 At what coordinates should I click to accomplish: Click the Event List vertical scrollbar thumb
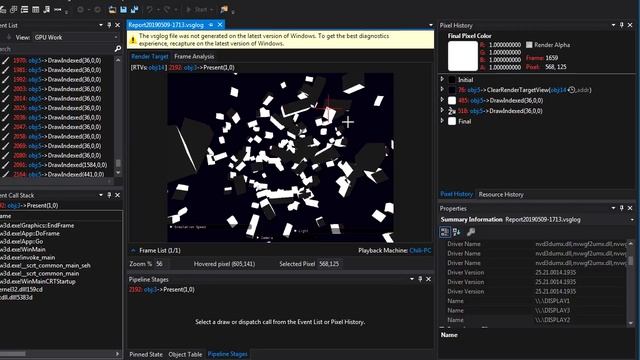118,163
